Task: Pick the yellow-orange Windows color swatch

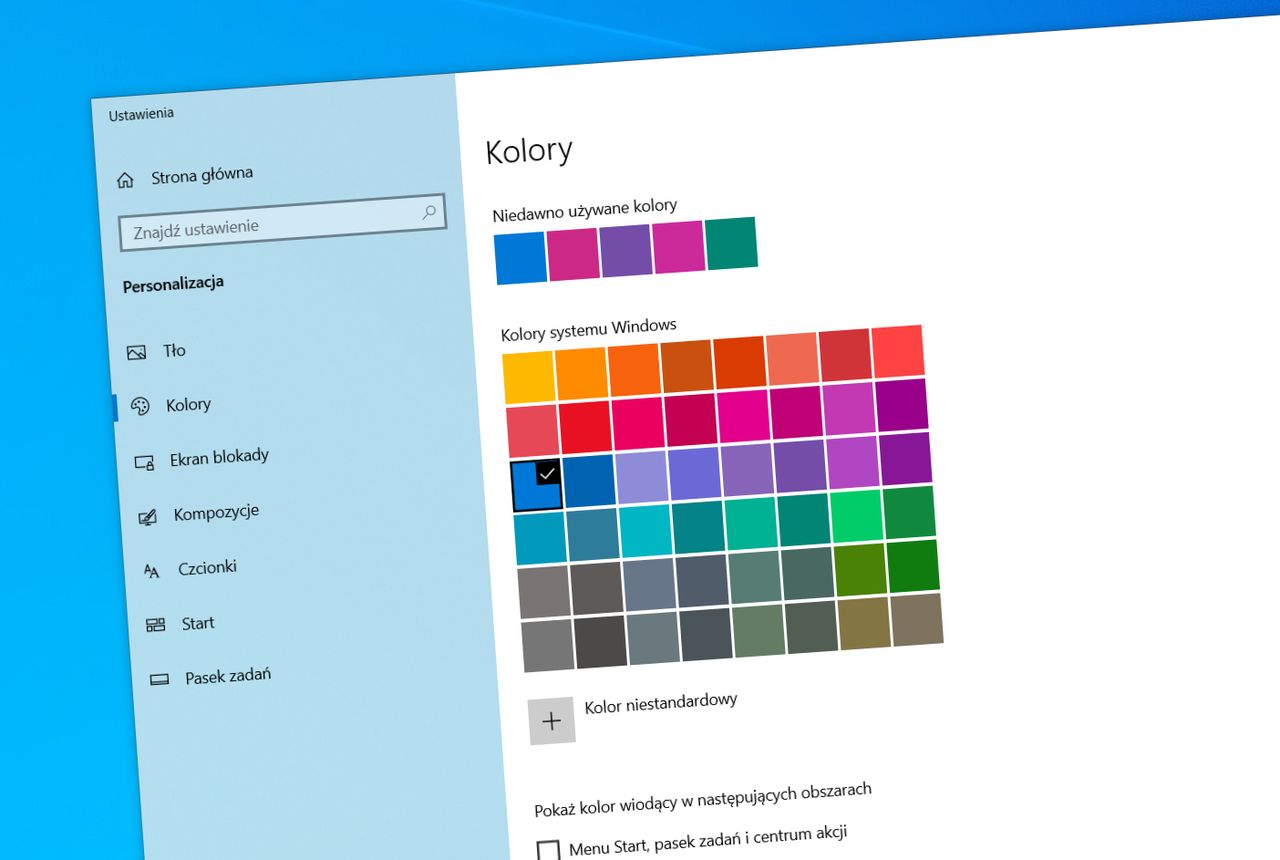Action: click(x=531, y=372)
